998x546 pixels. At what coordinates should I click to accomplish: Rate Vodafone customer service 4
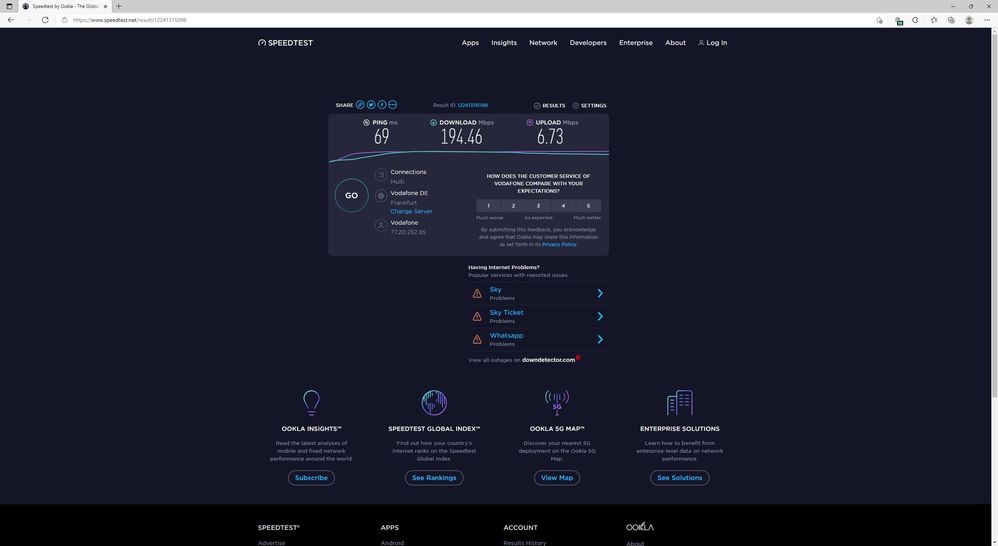pyautogui.click(x=563, y=206)
